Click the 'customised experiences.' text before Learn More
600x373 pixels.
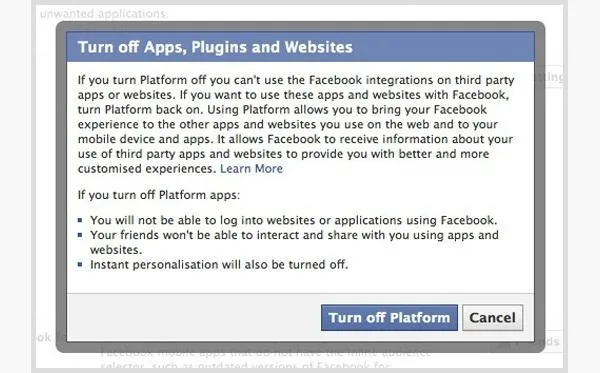click(x=147, y=169)
